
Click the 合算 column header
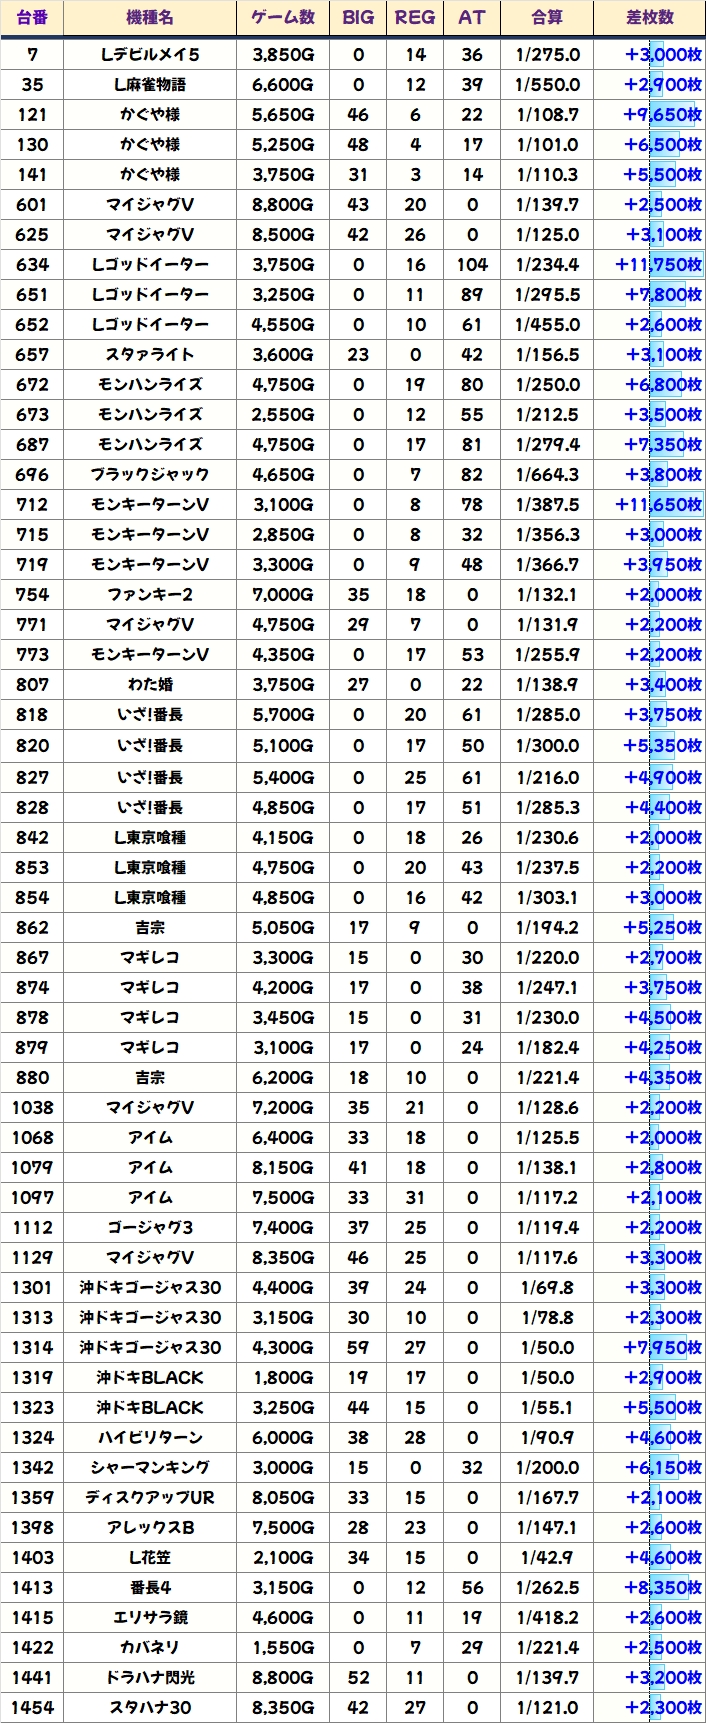pos(547,17)
